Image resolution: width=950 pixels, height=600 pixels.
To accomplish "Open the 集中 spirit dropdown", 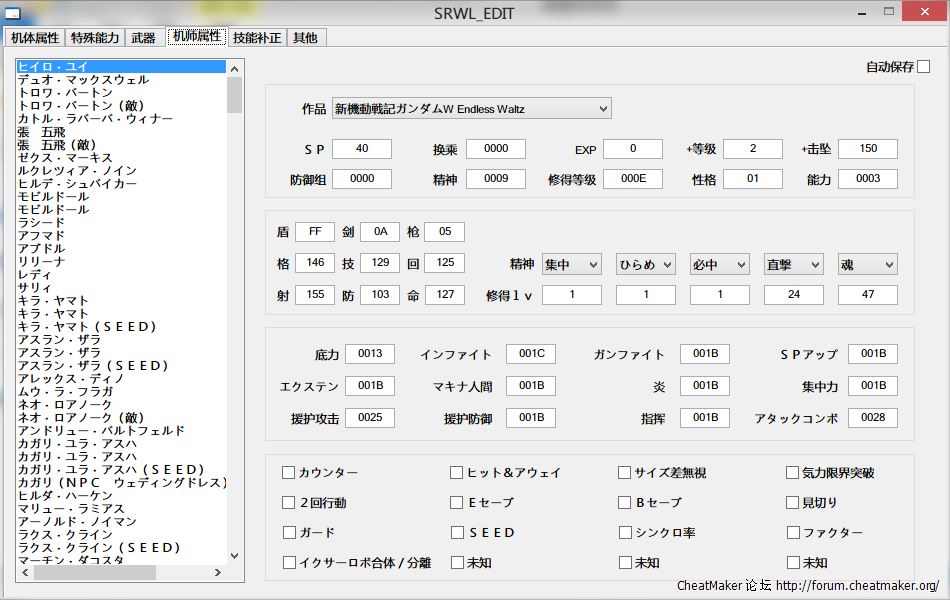I will [571, 265].
